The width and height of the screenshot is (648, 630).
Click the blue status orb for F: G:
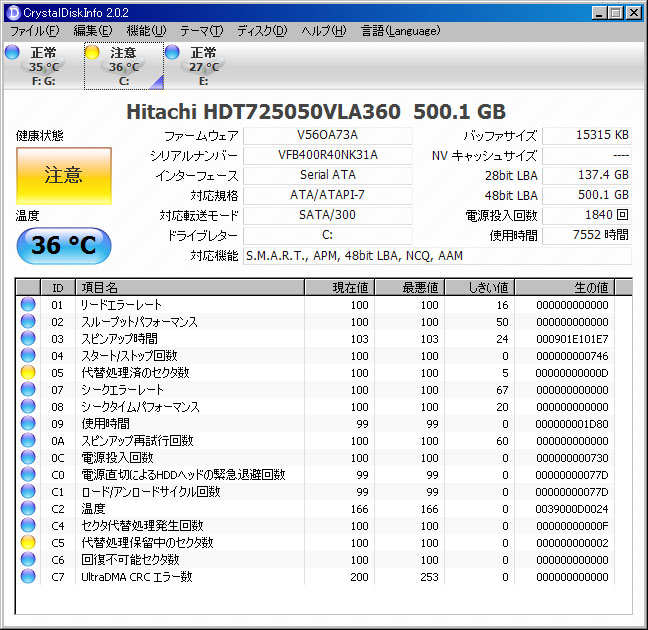[x=12, y=52]
